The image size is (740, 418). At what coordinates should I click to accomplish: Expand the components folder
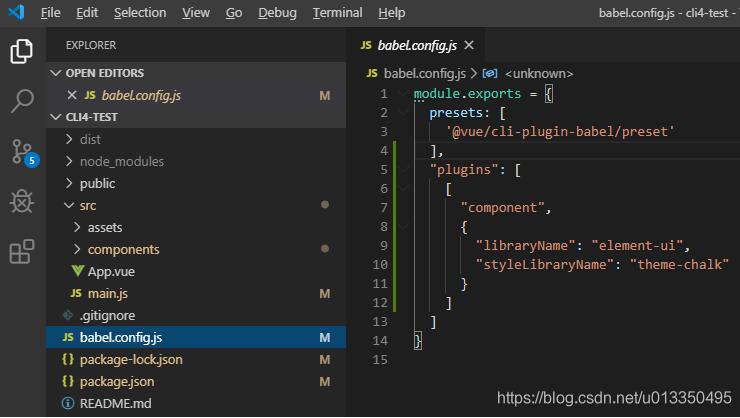[x=78, y=249]
